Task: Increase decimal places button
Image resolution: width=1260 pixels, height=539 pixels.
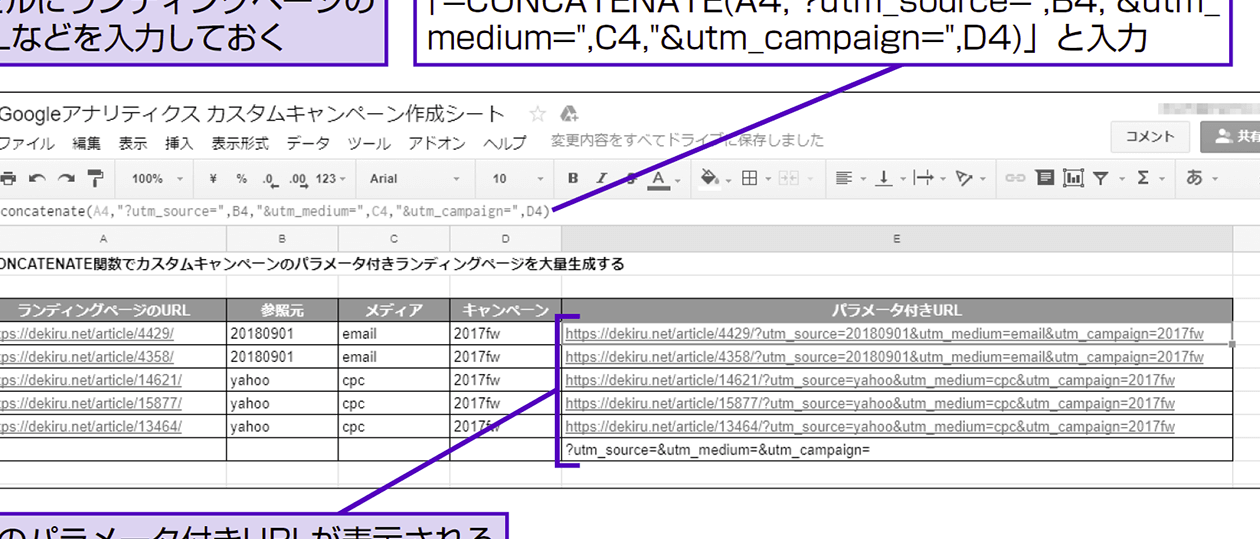Action: [x=297, y=179]
